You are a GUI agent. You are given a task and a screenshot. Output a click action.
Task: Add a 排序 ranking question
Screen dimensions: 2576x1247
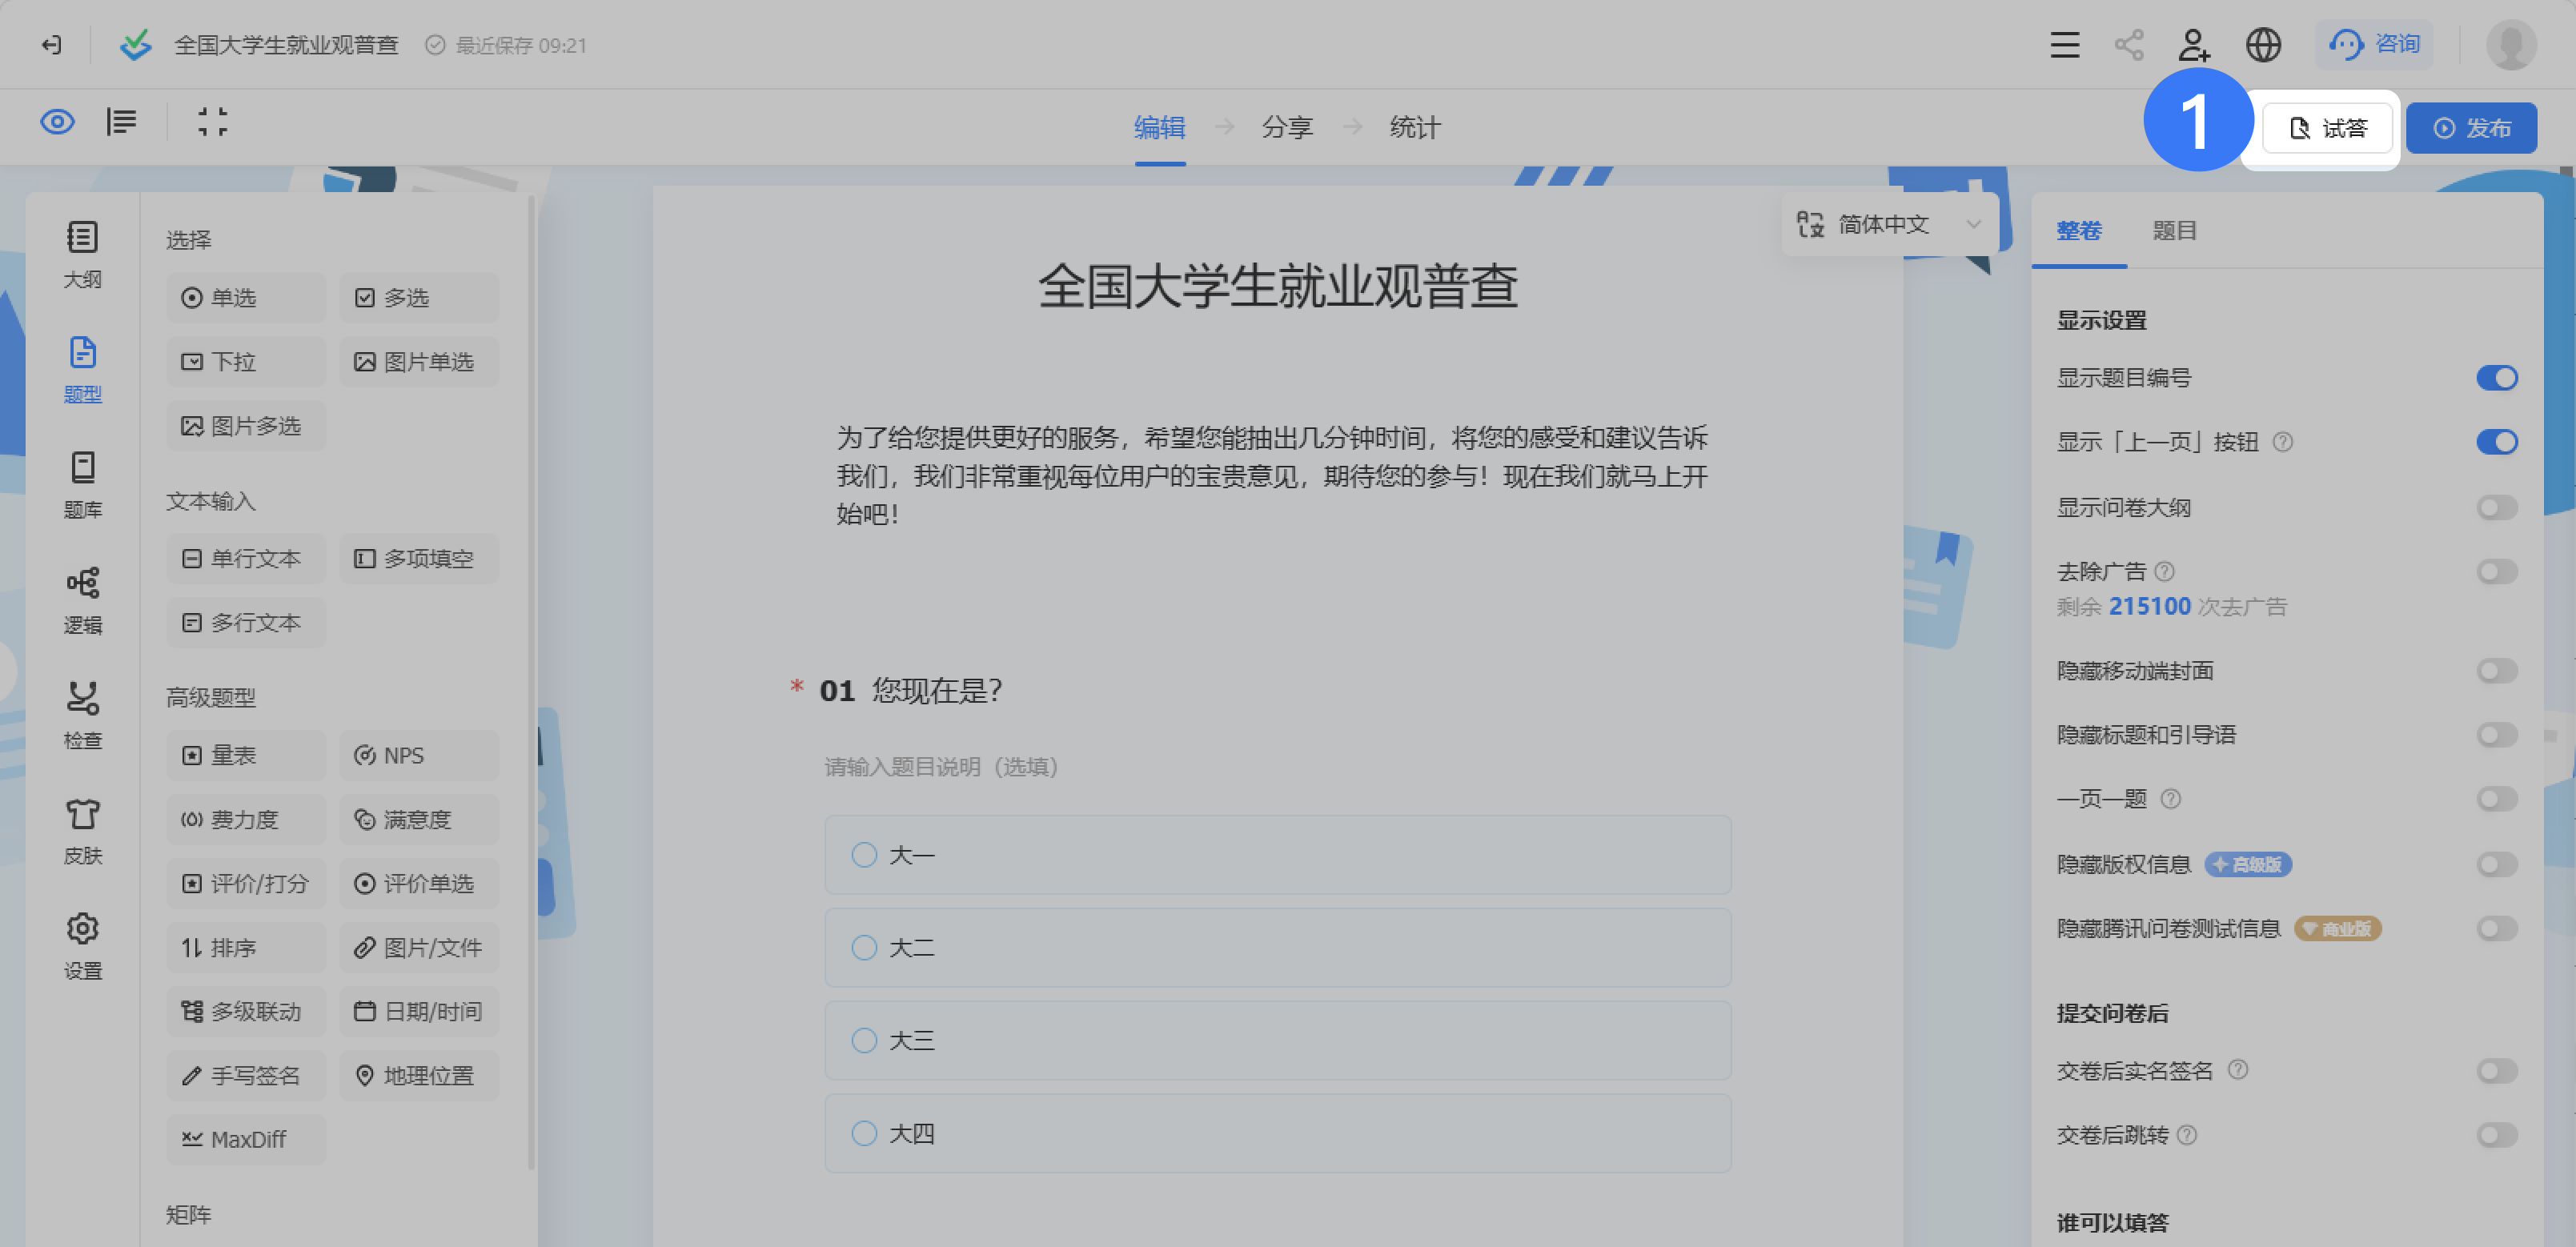pyautogui.click(x=246, y=947)
